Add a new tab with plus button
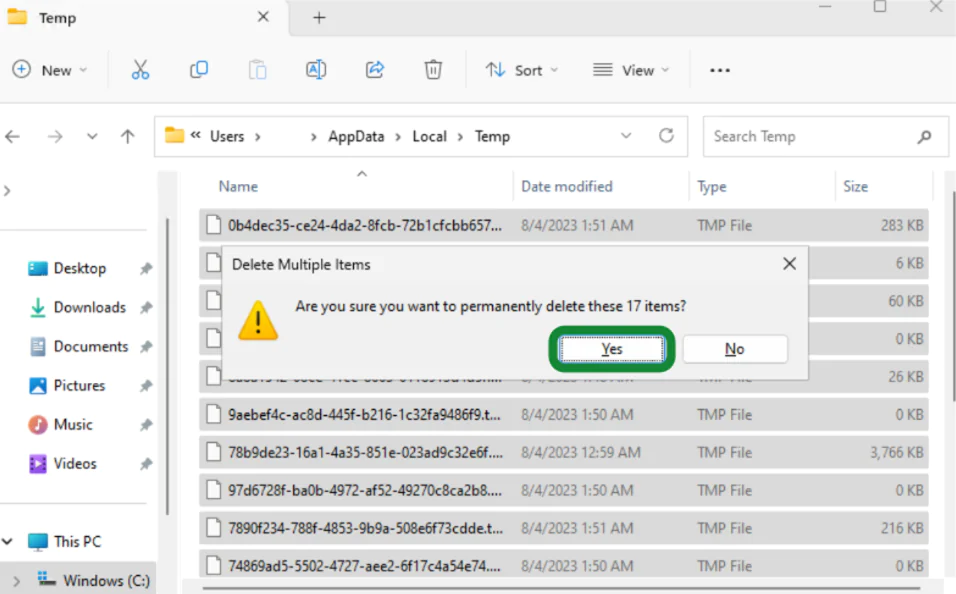 point(319,18)
